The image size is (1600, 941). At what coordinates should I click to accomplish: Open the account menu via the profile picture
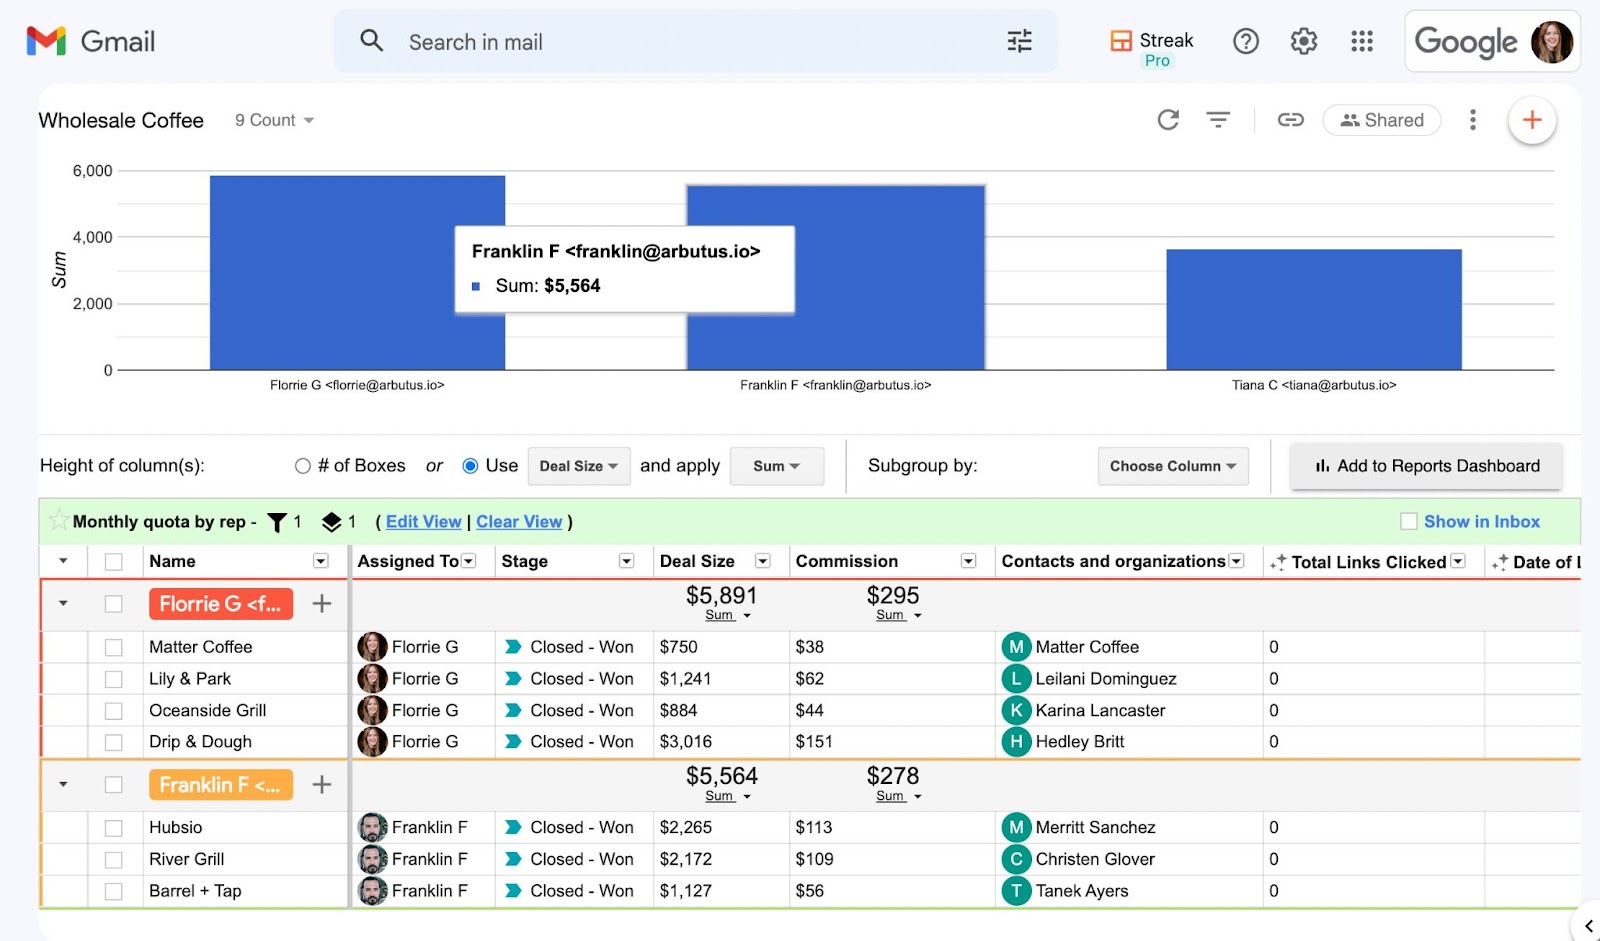pyautogui.click(x=1552, y=41)
